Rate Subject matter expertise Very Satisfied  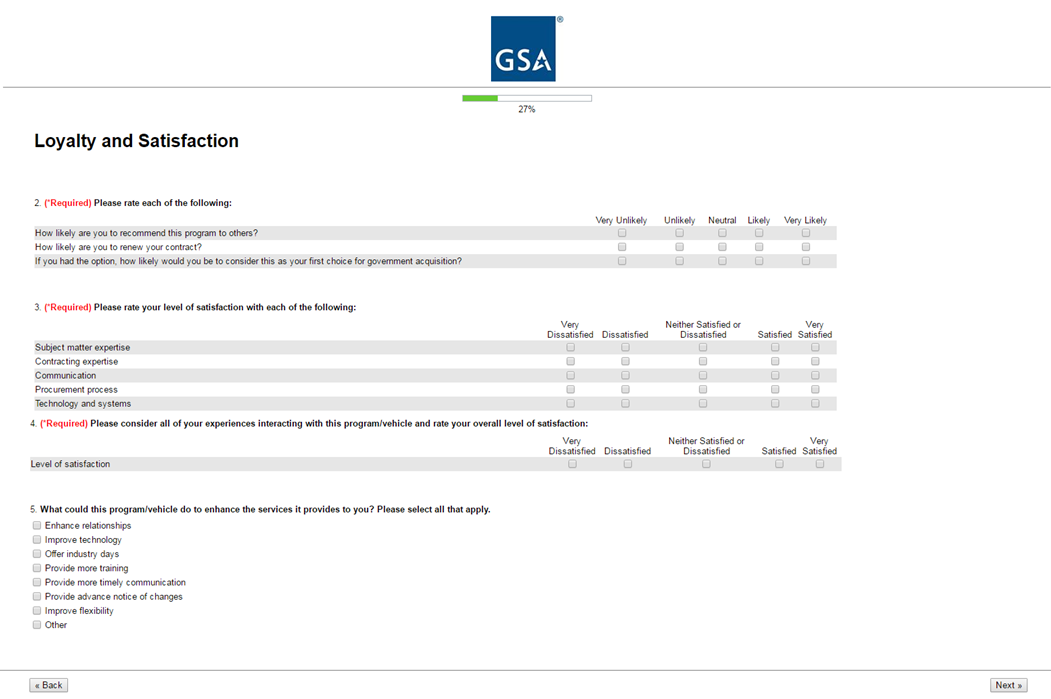(x=815, y=347)
